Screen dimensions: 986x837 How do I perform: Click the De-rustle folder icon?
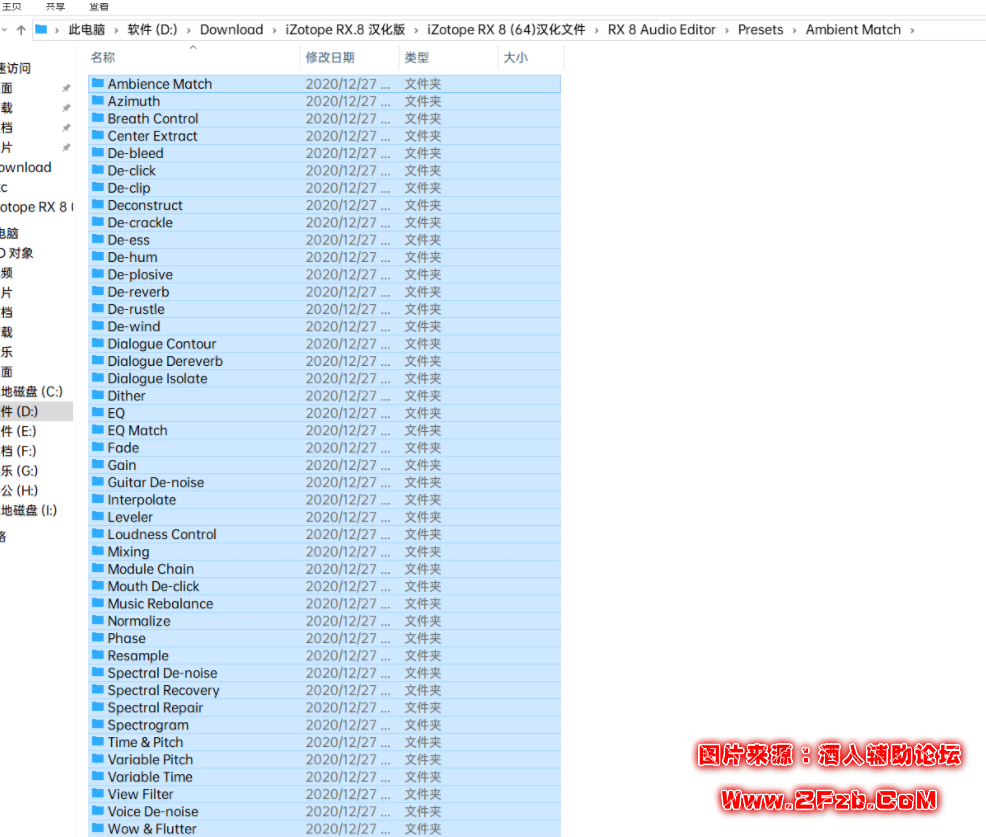coord(97,308)
